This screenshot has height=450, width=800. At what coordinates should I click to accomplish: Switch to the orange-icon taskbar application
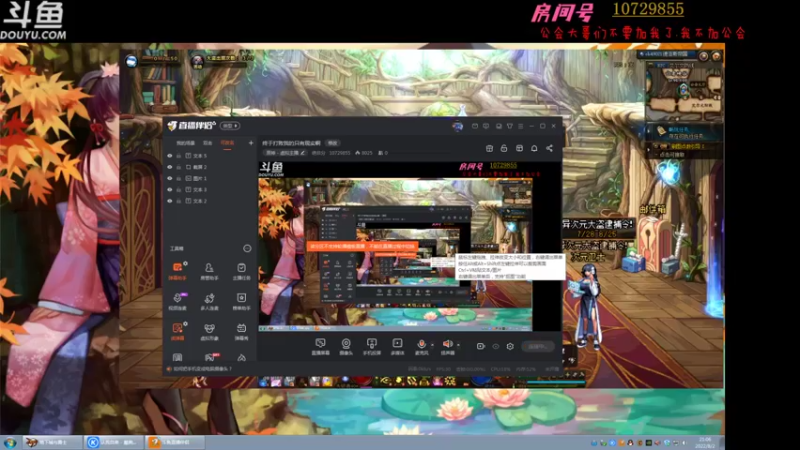174,442
